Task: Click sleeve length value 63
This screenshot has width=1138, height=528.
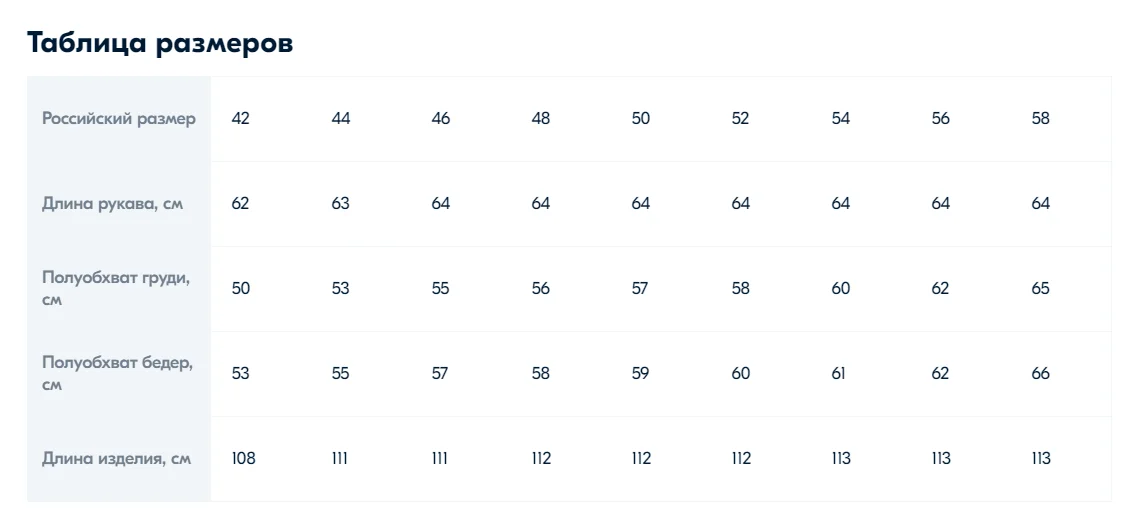Action: pos(340,203)
